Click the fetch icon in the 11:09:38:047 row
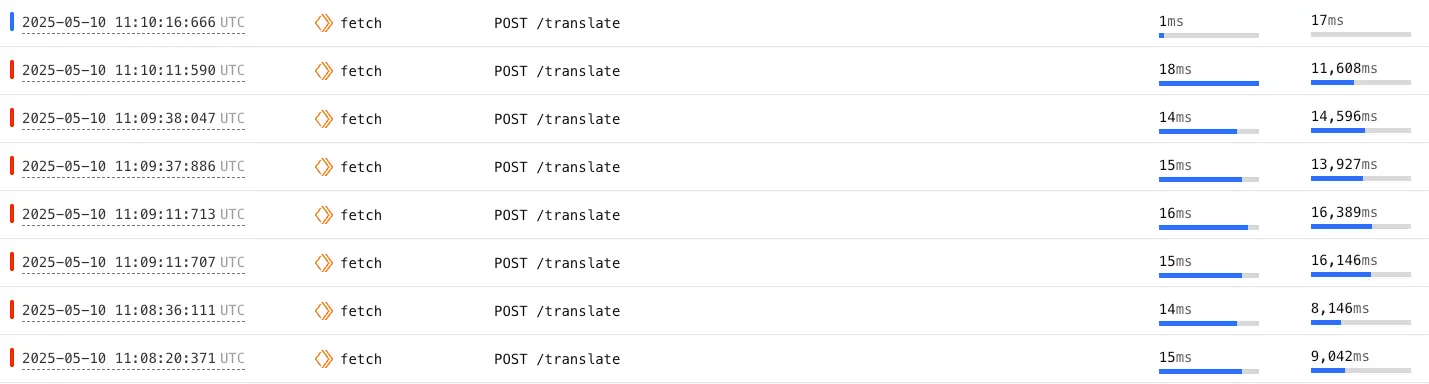This screenshot has width=1429, height=384. (x=323, y=119)
